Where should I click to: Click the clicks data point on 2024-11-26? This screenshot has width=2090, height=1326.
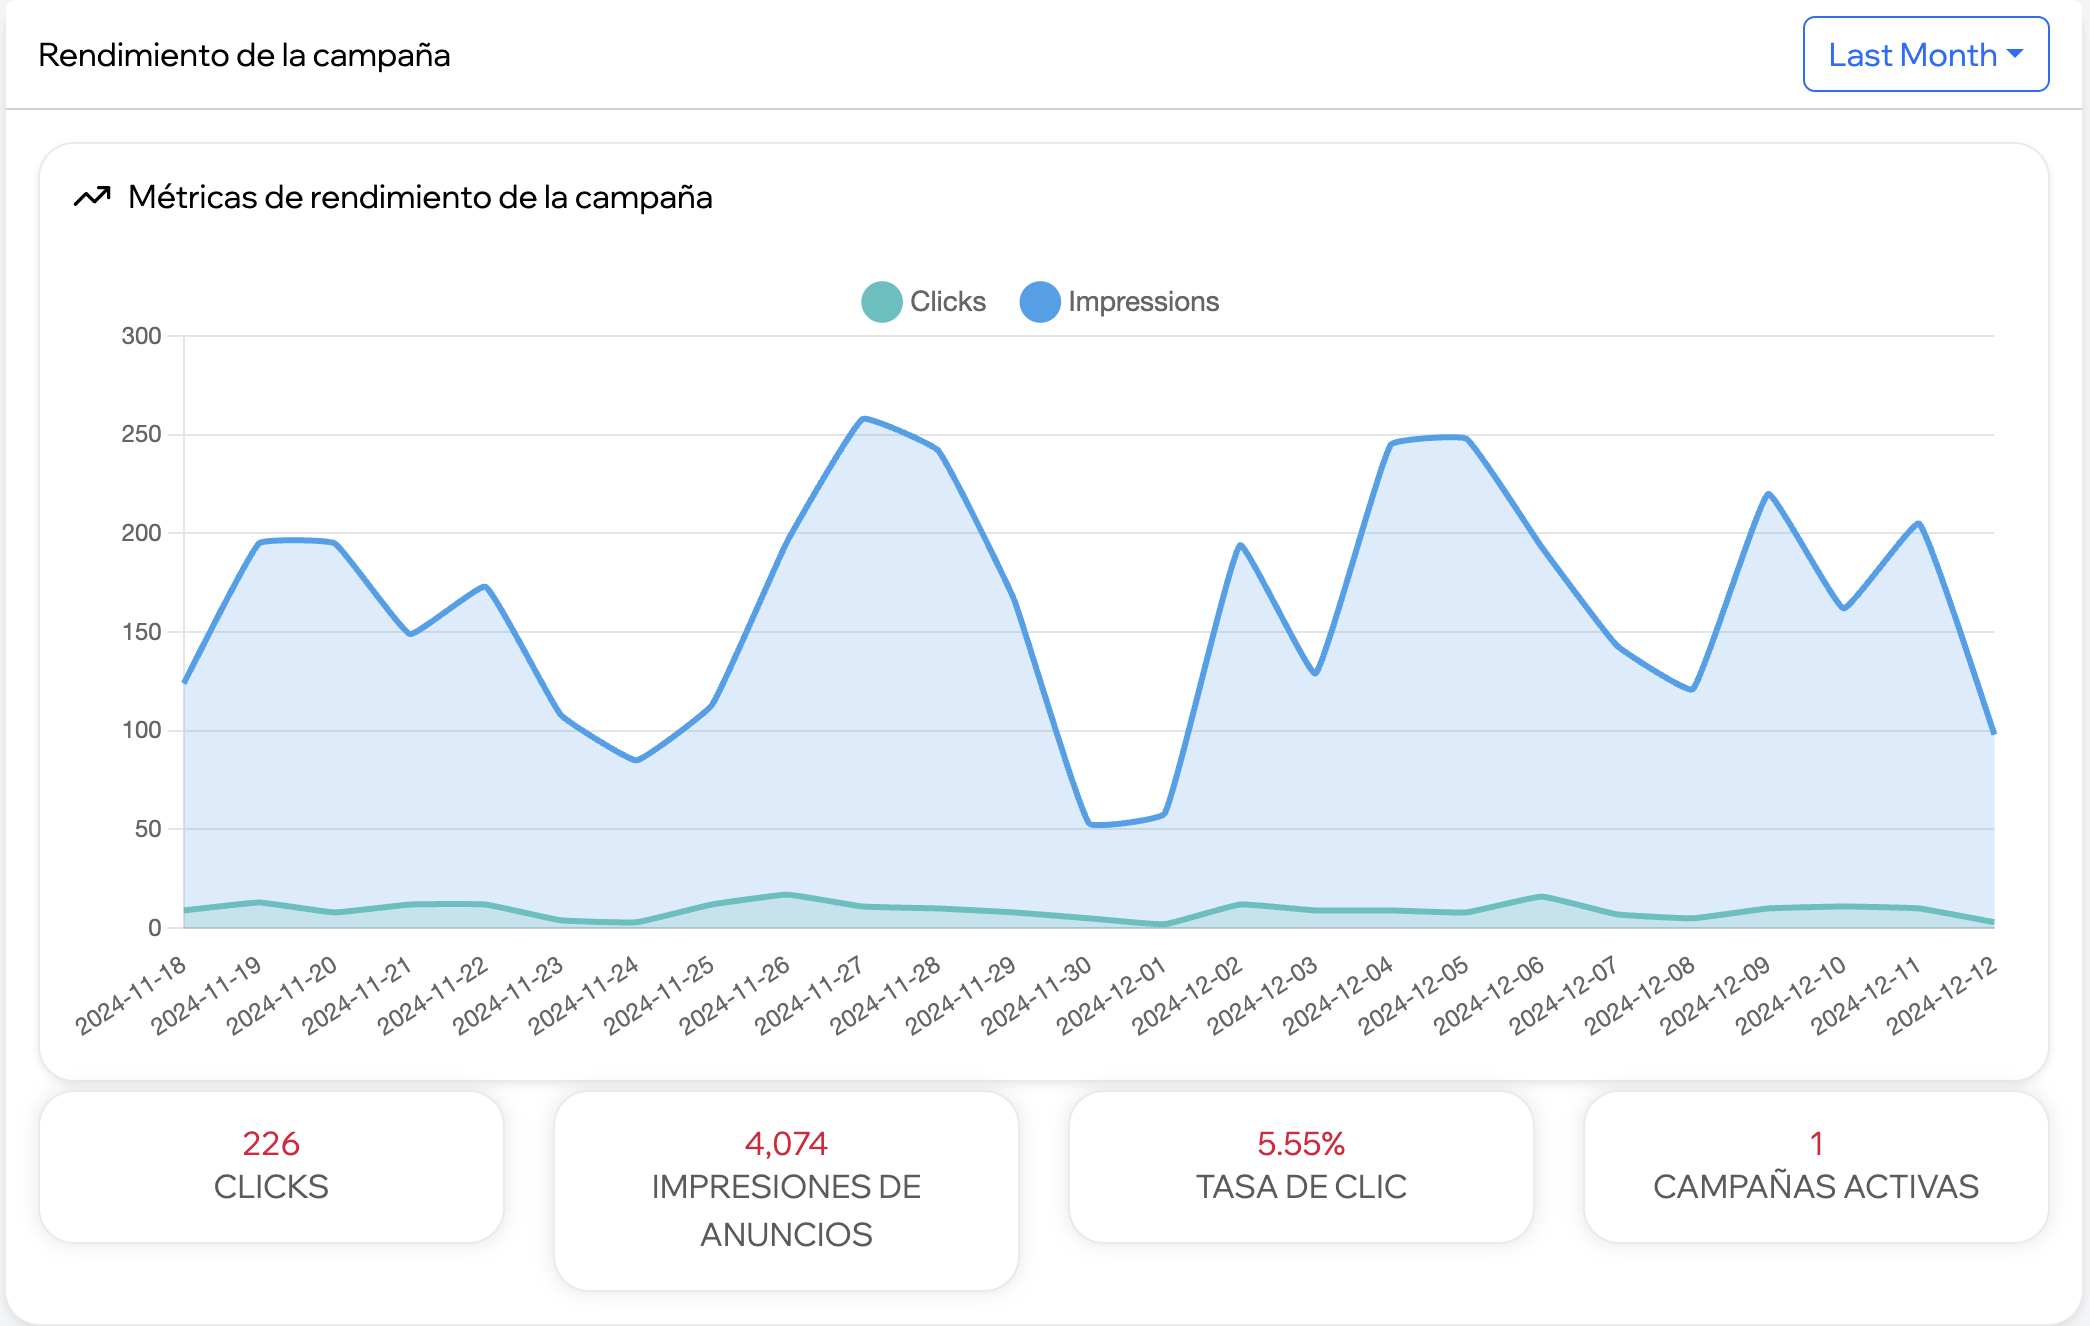(787, 894)
